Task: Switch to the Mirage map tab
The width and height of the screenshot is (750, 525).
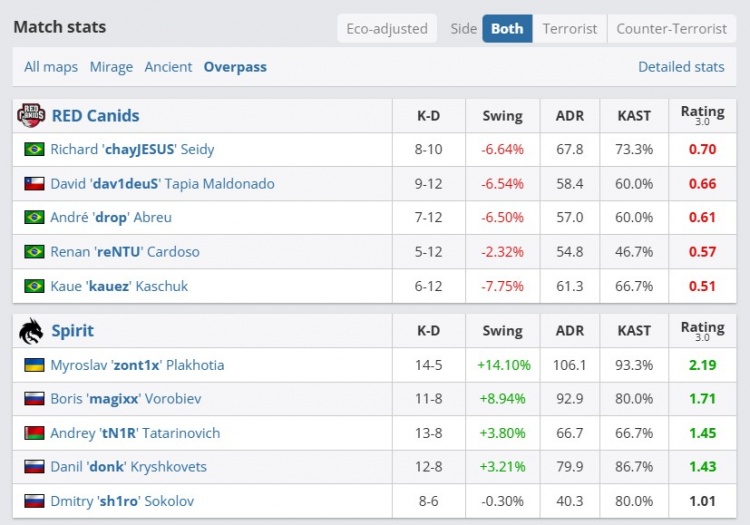Action: [x=111, y=67]
